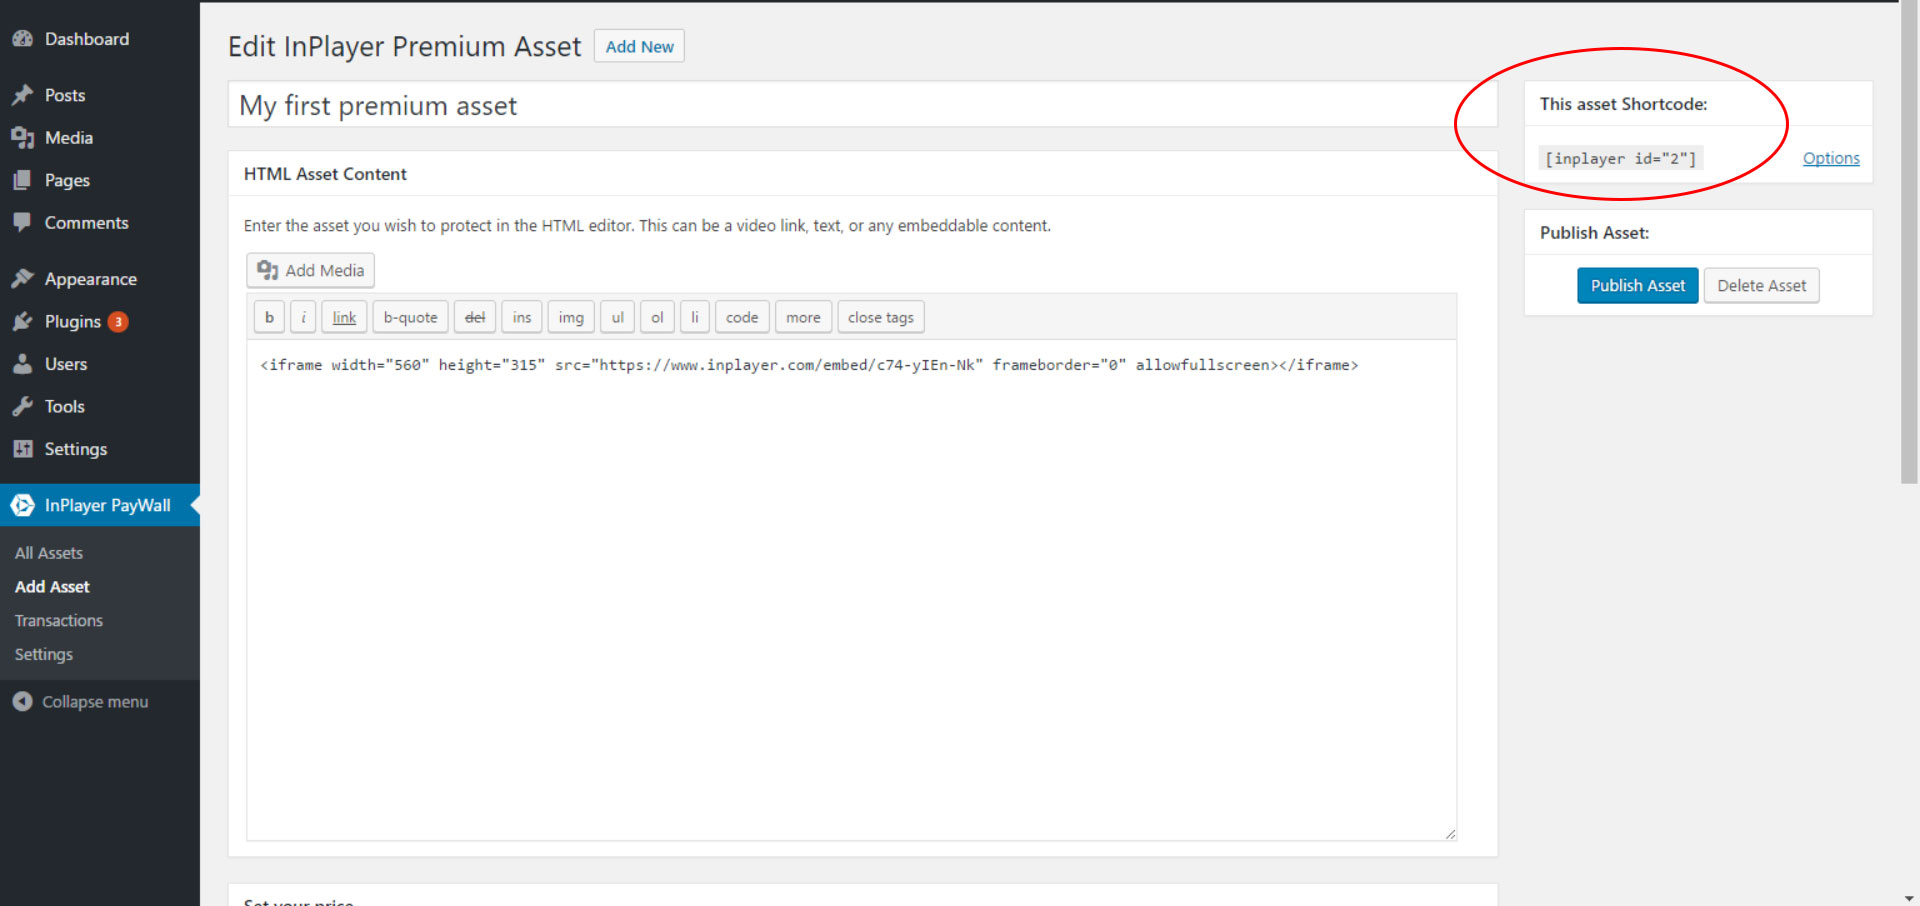Insert ordered list with ol button
This screenshot has height=906, width=1920.
pos(657,317)
